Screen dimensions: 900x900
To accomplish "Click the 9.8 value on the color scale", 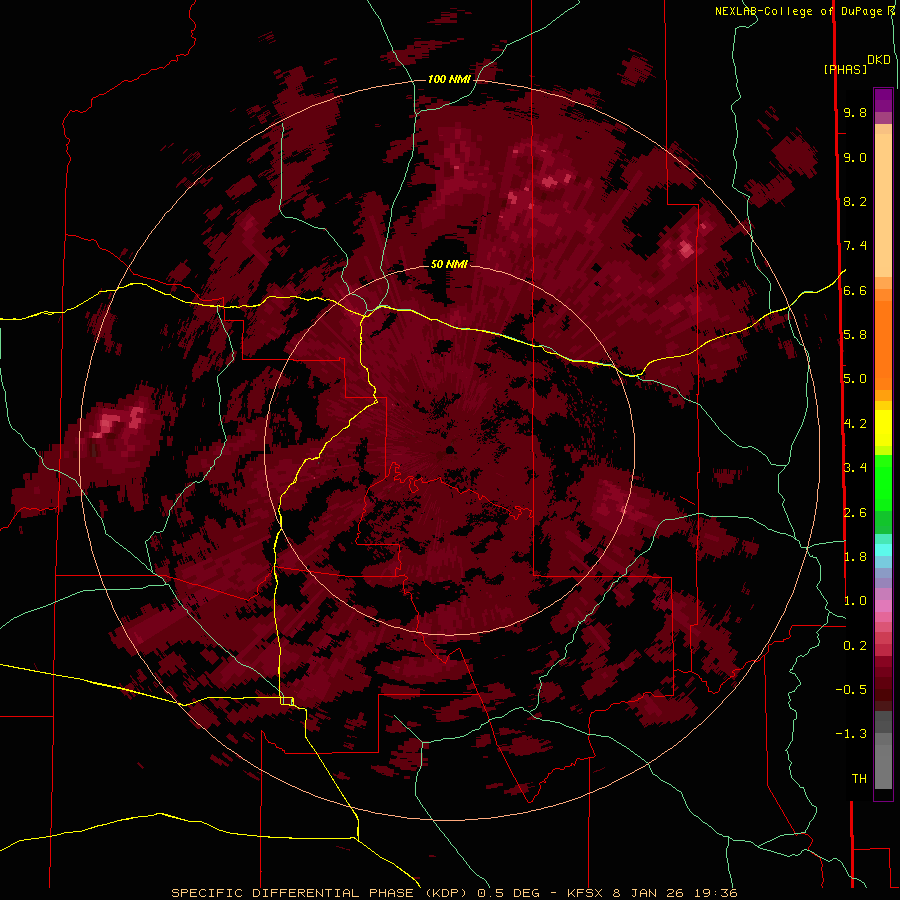I will pos(855,113).
